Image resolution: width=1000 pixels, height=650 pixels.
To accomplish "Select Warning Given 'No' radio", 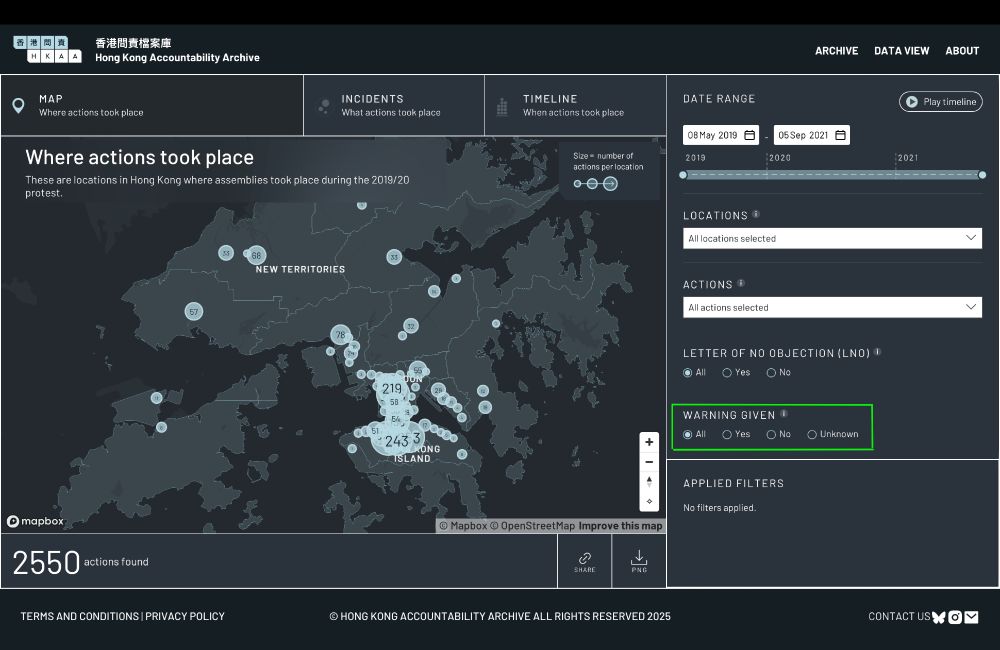I will coord(771,434).
